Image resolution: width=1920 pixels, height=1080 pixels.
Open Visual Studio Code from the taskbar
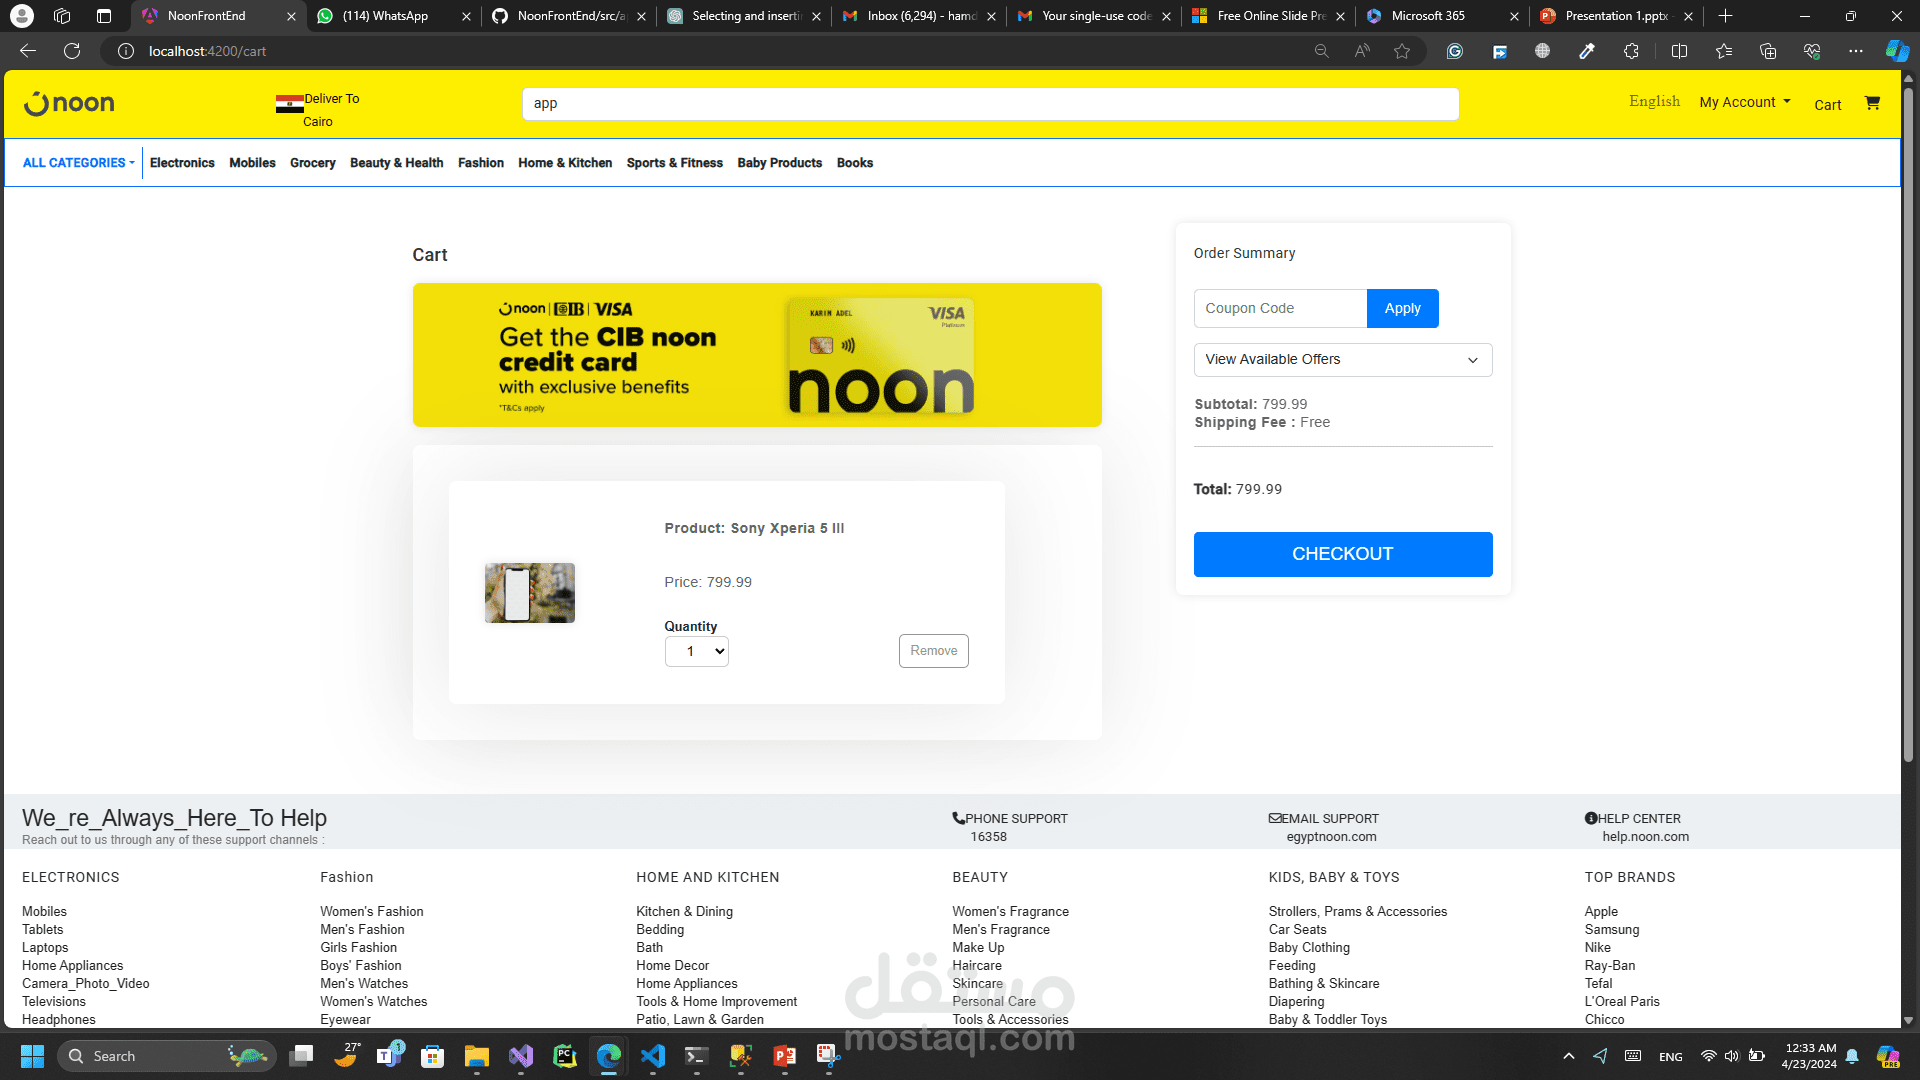coord(653,1056)
